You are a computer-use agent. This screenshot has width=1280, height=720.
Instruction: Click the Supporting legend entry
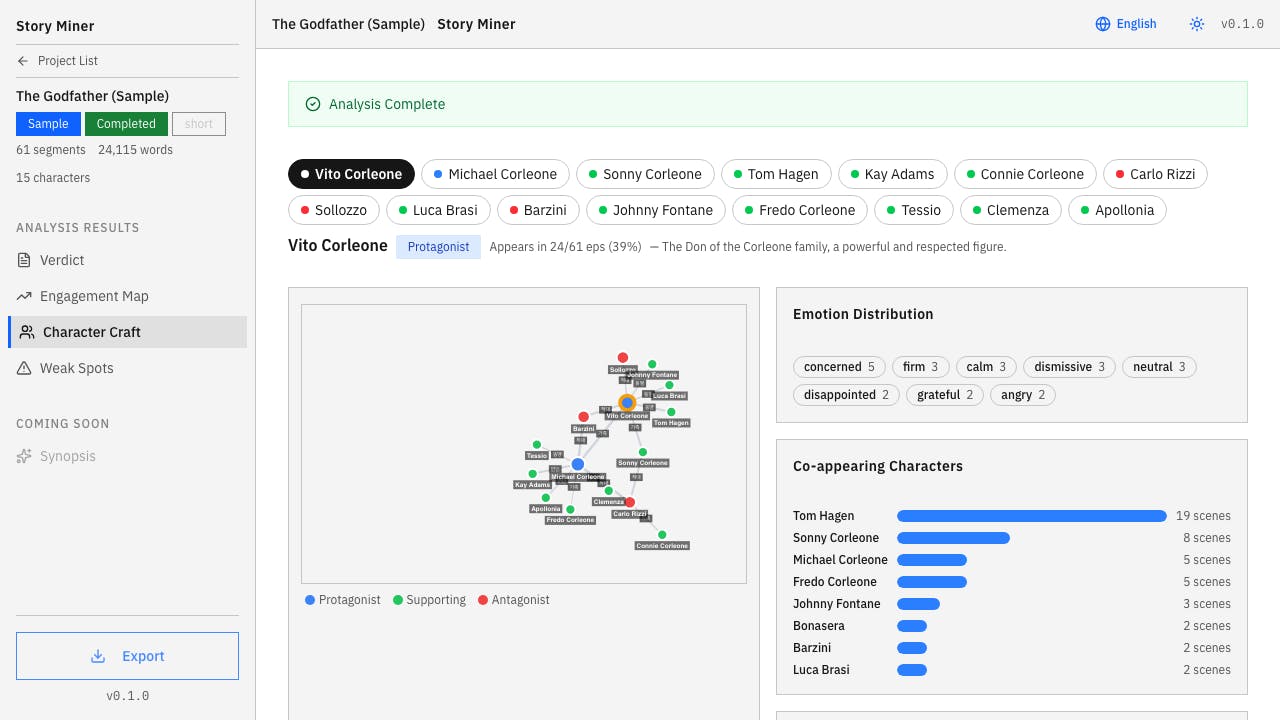pyautogui.click(x=429, y=600)
